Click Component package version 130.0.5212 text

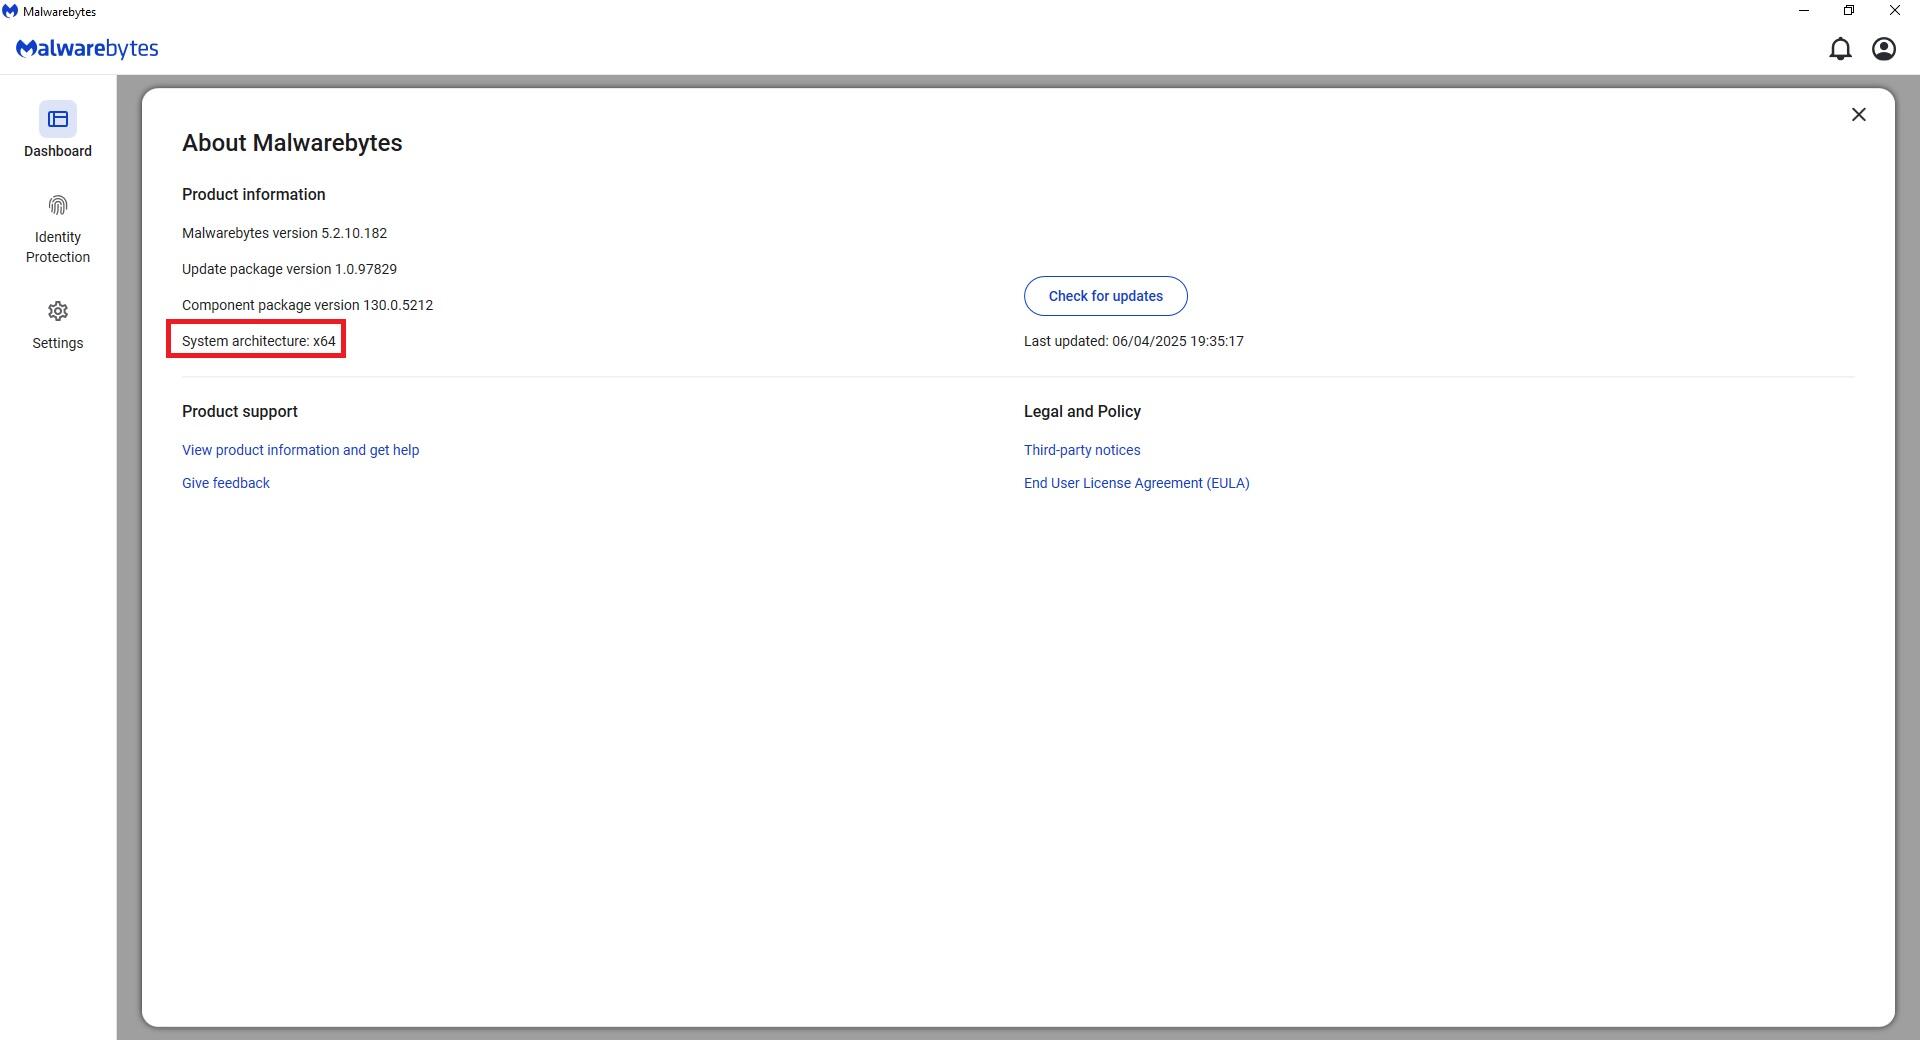(x=307, y=305)
